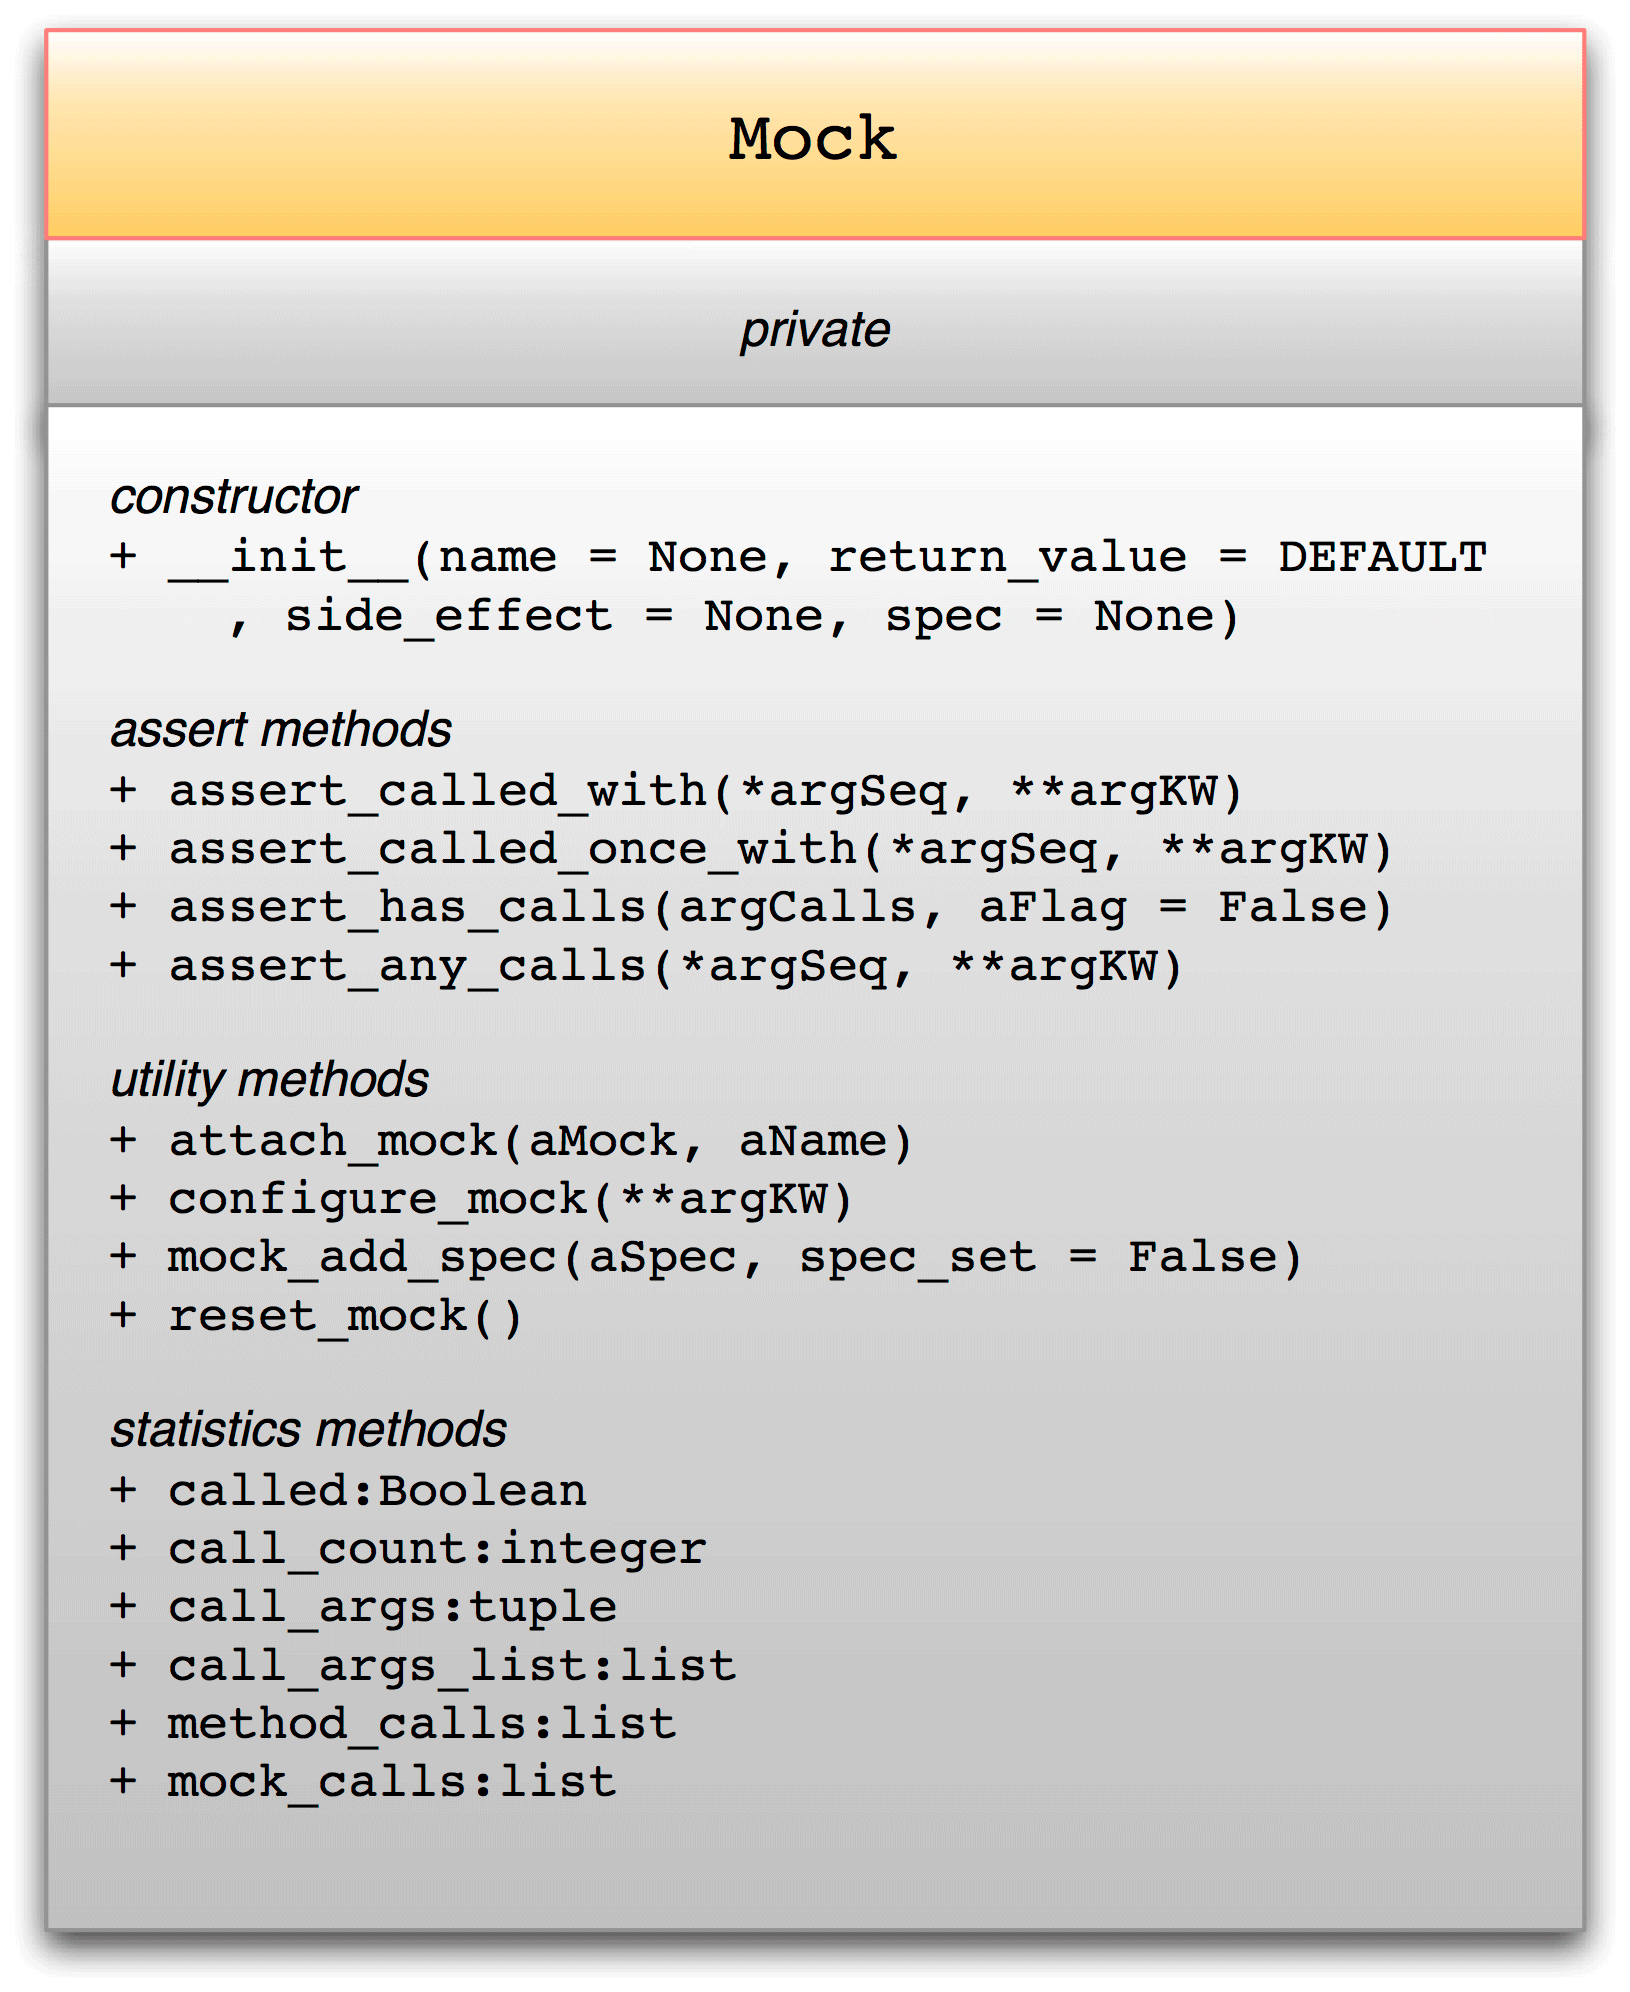
Task: Select the assert_has_calls method entry
Action: 752,907
